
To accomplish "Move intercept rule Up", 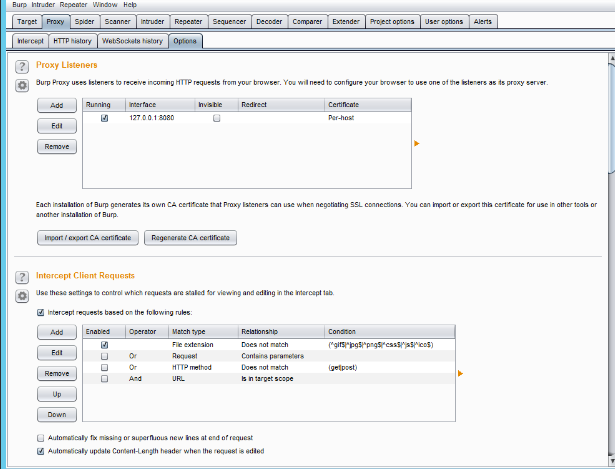I will click(x=57, y=394).
